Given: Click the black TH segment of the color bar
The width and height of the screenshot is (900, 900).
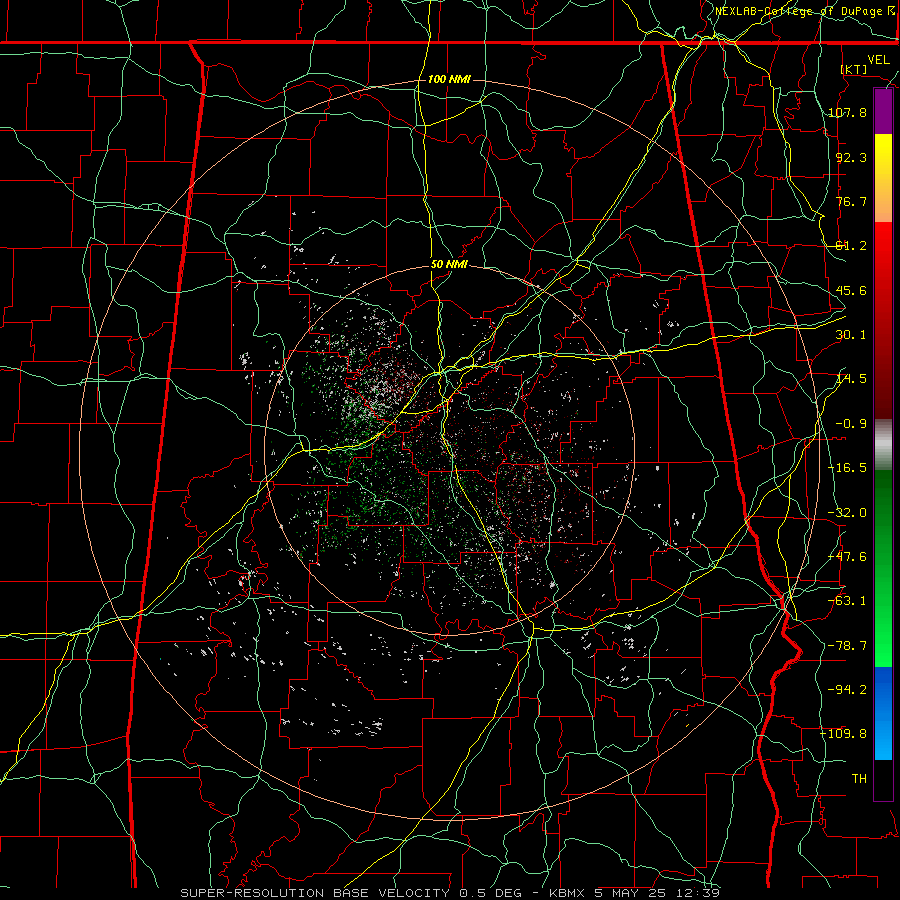Looking at the screenshot, I should point(883,779).
